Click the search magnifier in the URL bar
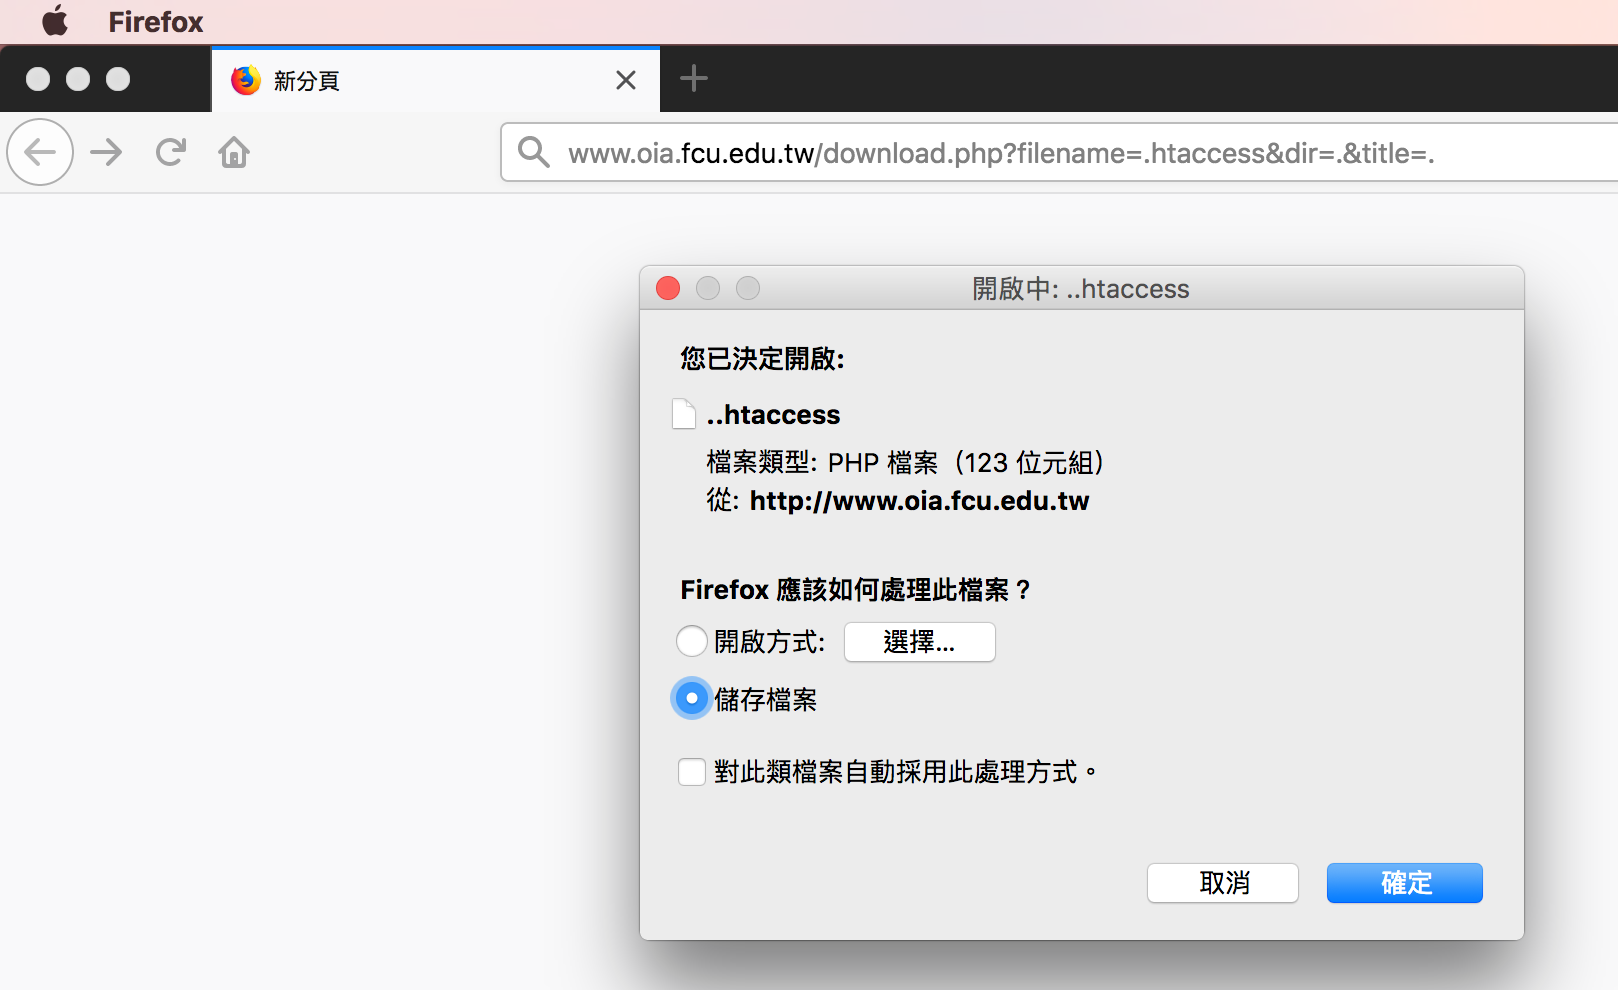 point(533,152)
